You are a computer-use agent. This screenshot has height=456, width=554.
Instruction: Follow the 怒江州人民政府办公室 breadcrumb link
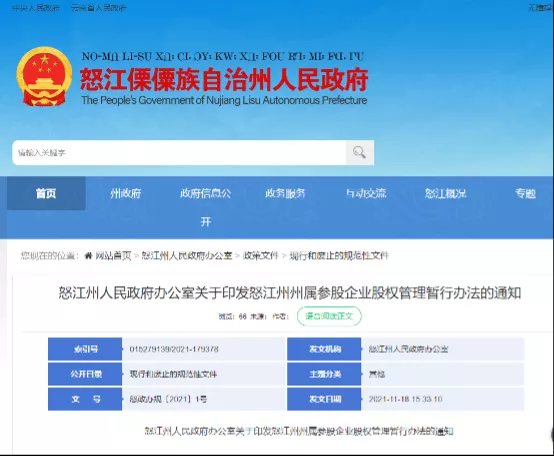coord(187,255)
